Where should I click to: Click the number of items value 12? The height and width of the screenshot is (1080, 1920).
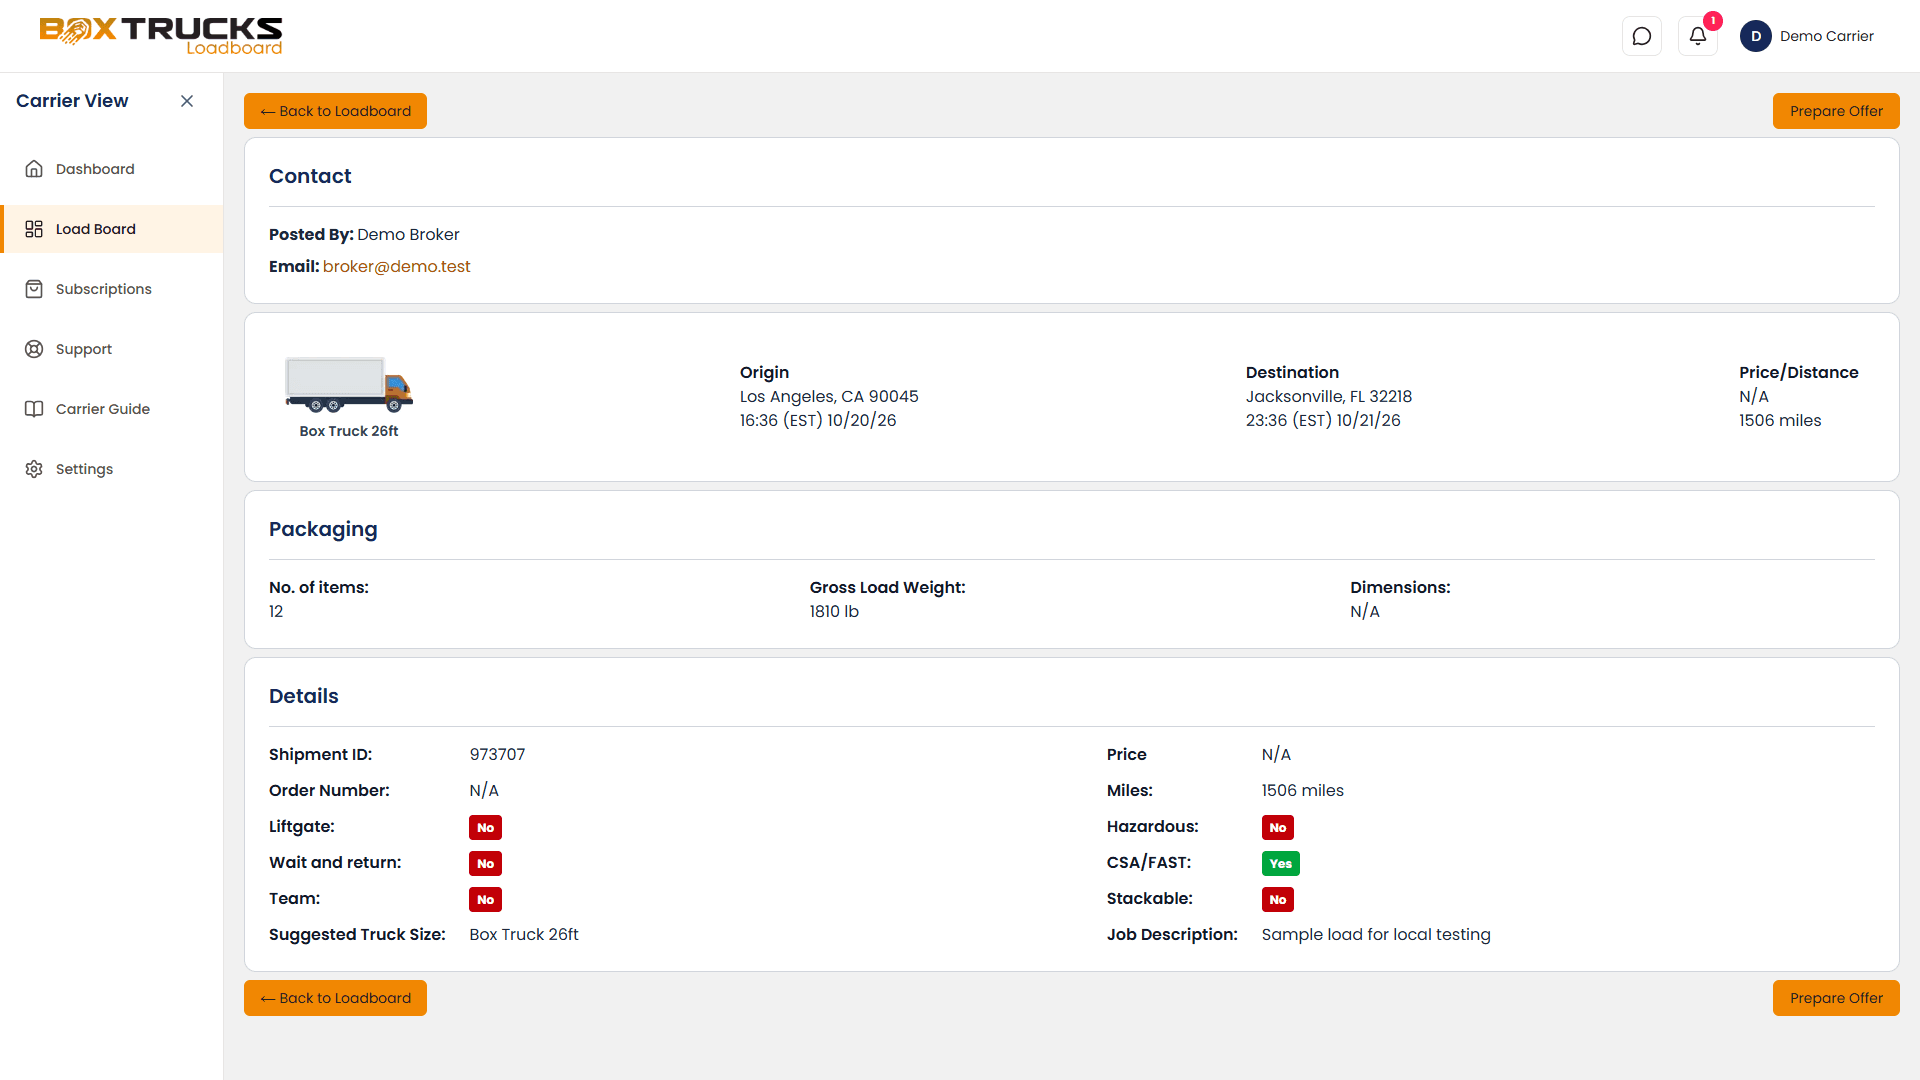pyautogui.click(x=276, y=611)
